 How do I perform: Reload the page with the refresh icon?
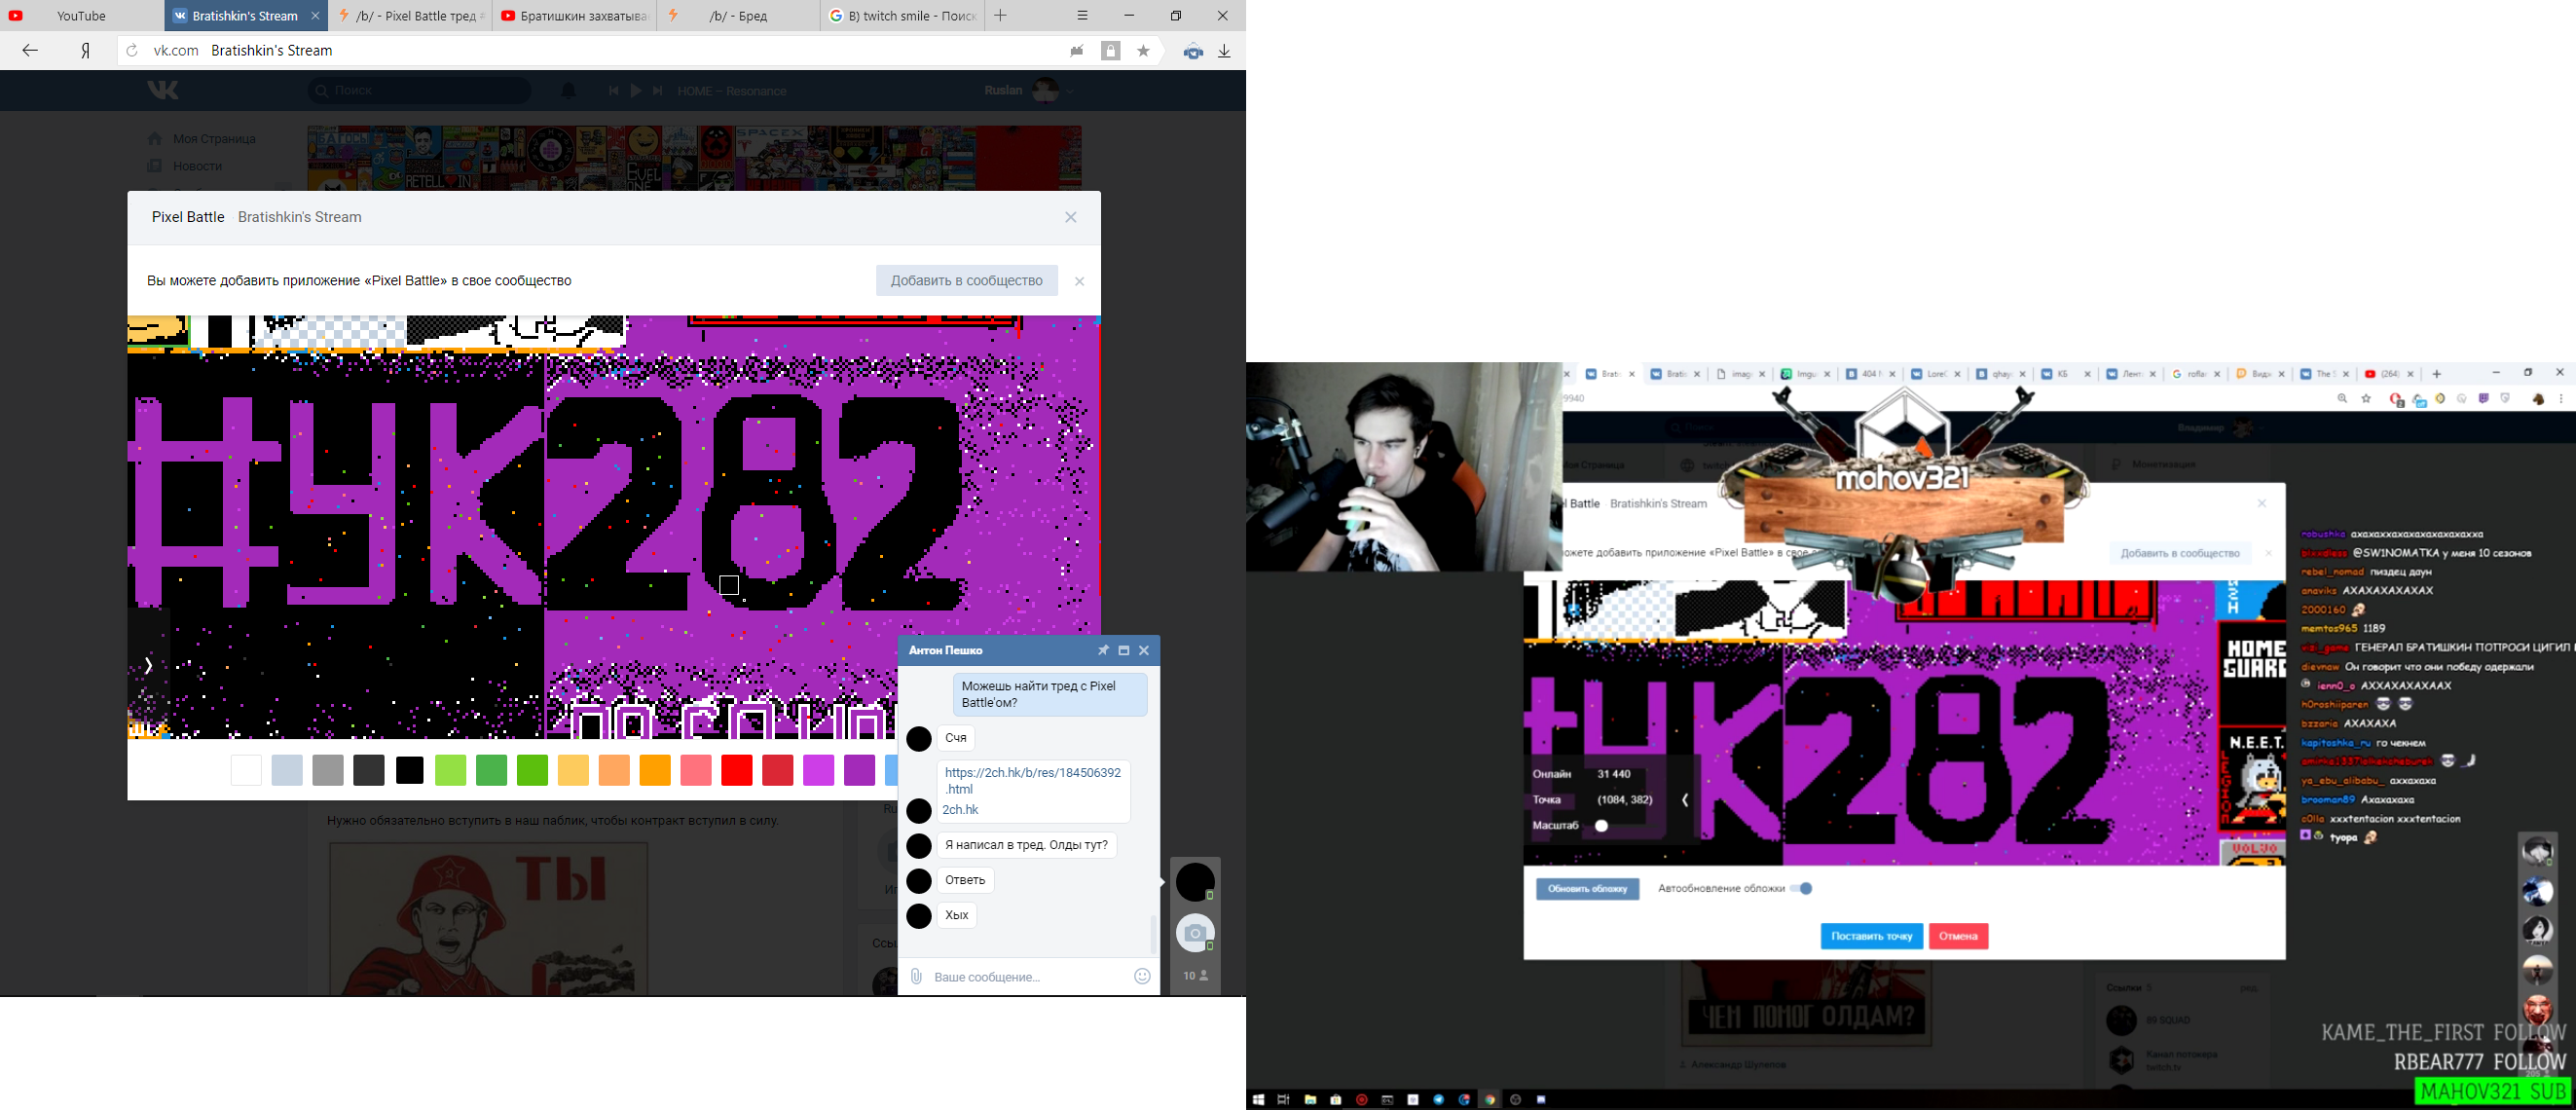pyautogui.click(x=131, y=50)
